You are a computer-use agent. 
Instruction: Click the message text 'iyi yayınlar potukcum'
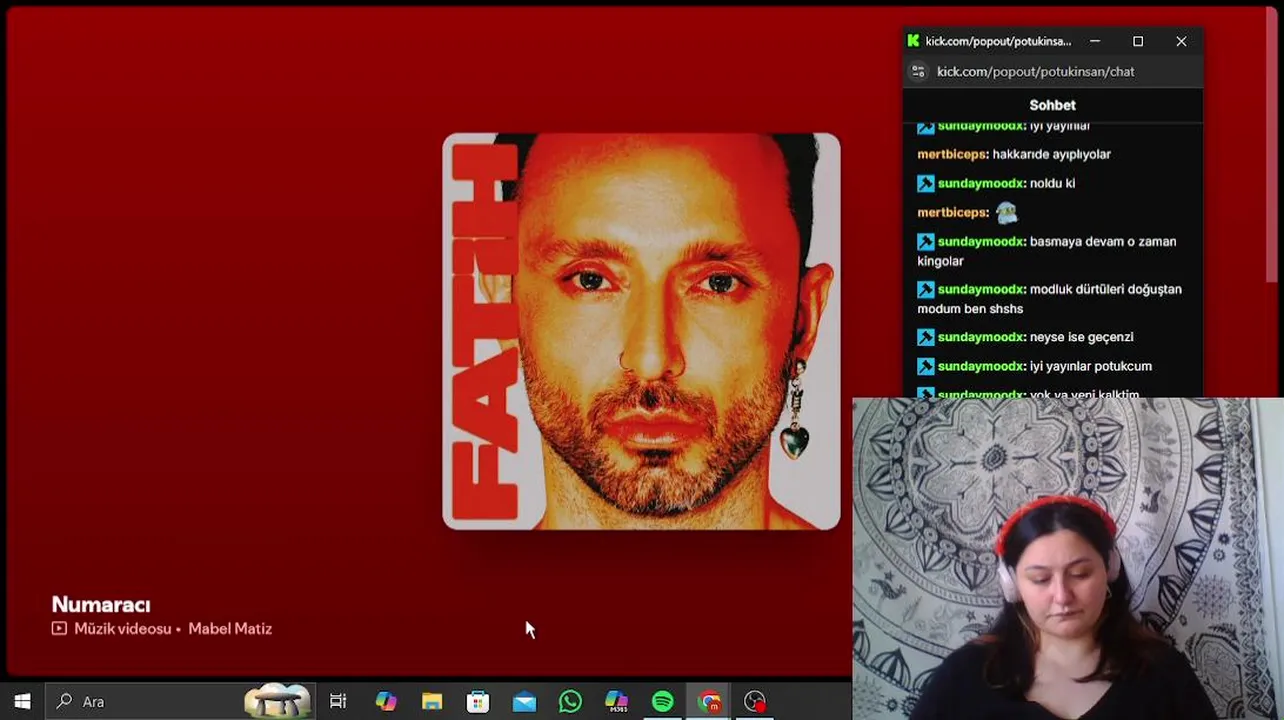(x=1090, y=367)
